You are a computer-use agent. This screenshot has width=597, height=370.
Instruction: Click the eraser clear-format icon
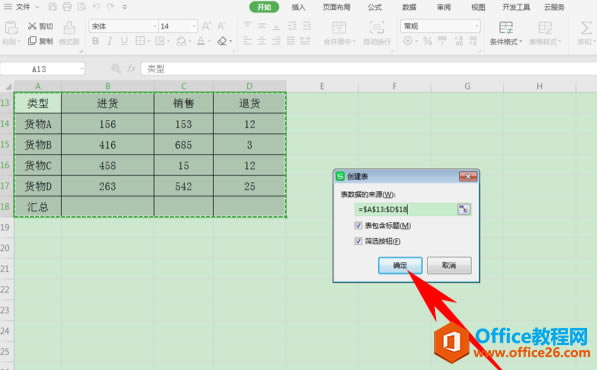[x=222, y=41]
